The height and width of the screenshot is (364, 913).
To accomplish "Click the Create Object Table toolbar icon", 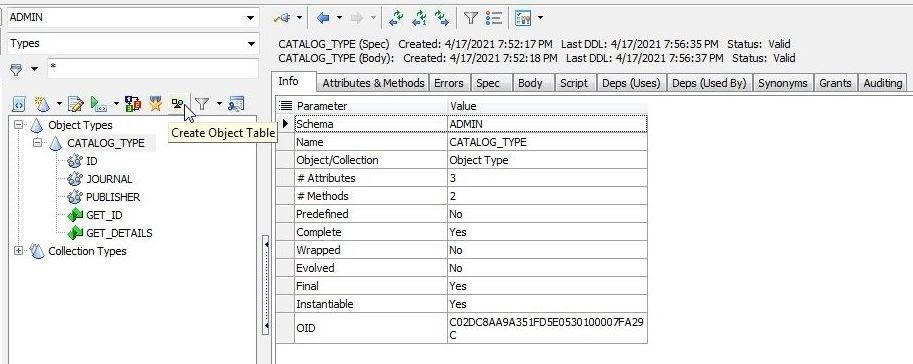I will click(178, 104).
